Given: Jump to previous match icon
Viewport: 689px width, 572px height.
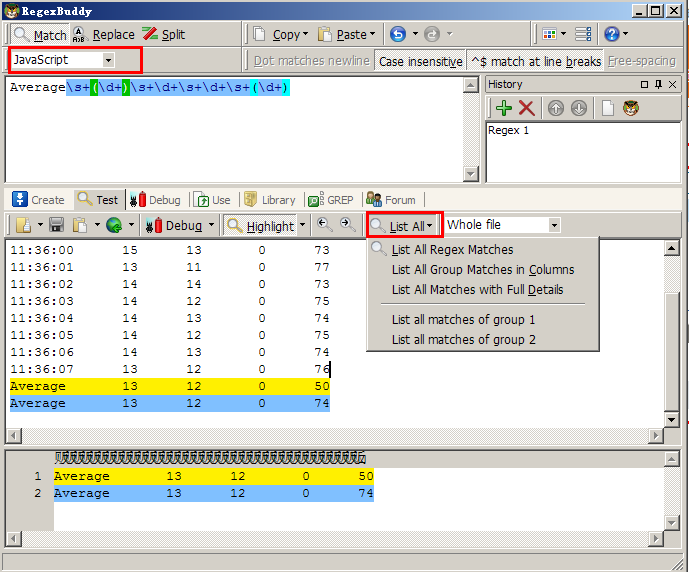Looking at the screenshot, I should coord(324,224).
